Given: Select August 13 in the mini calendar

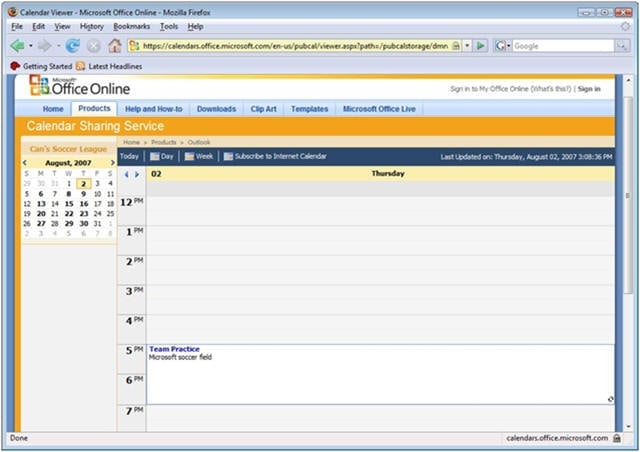Looking at the screenshot, I should [41, 204].
